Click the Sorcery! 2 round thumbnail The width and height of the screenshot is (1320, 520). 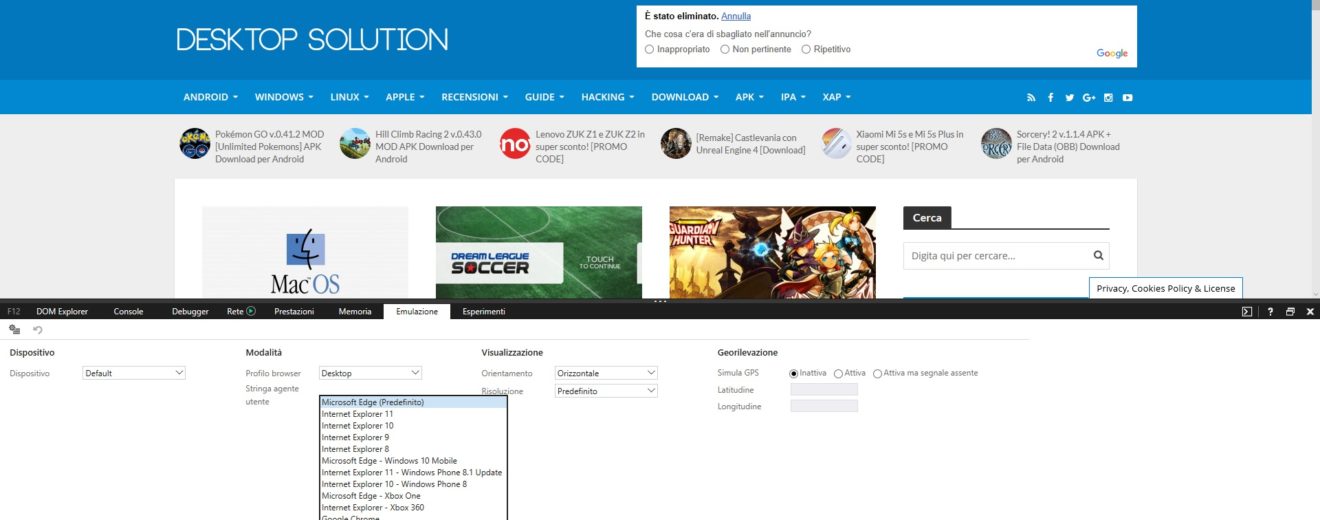[x=996, y=143]
